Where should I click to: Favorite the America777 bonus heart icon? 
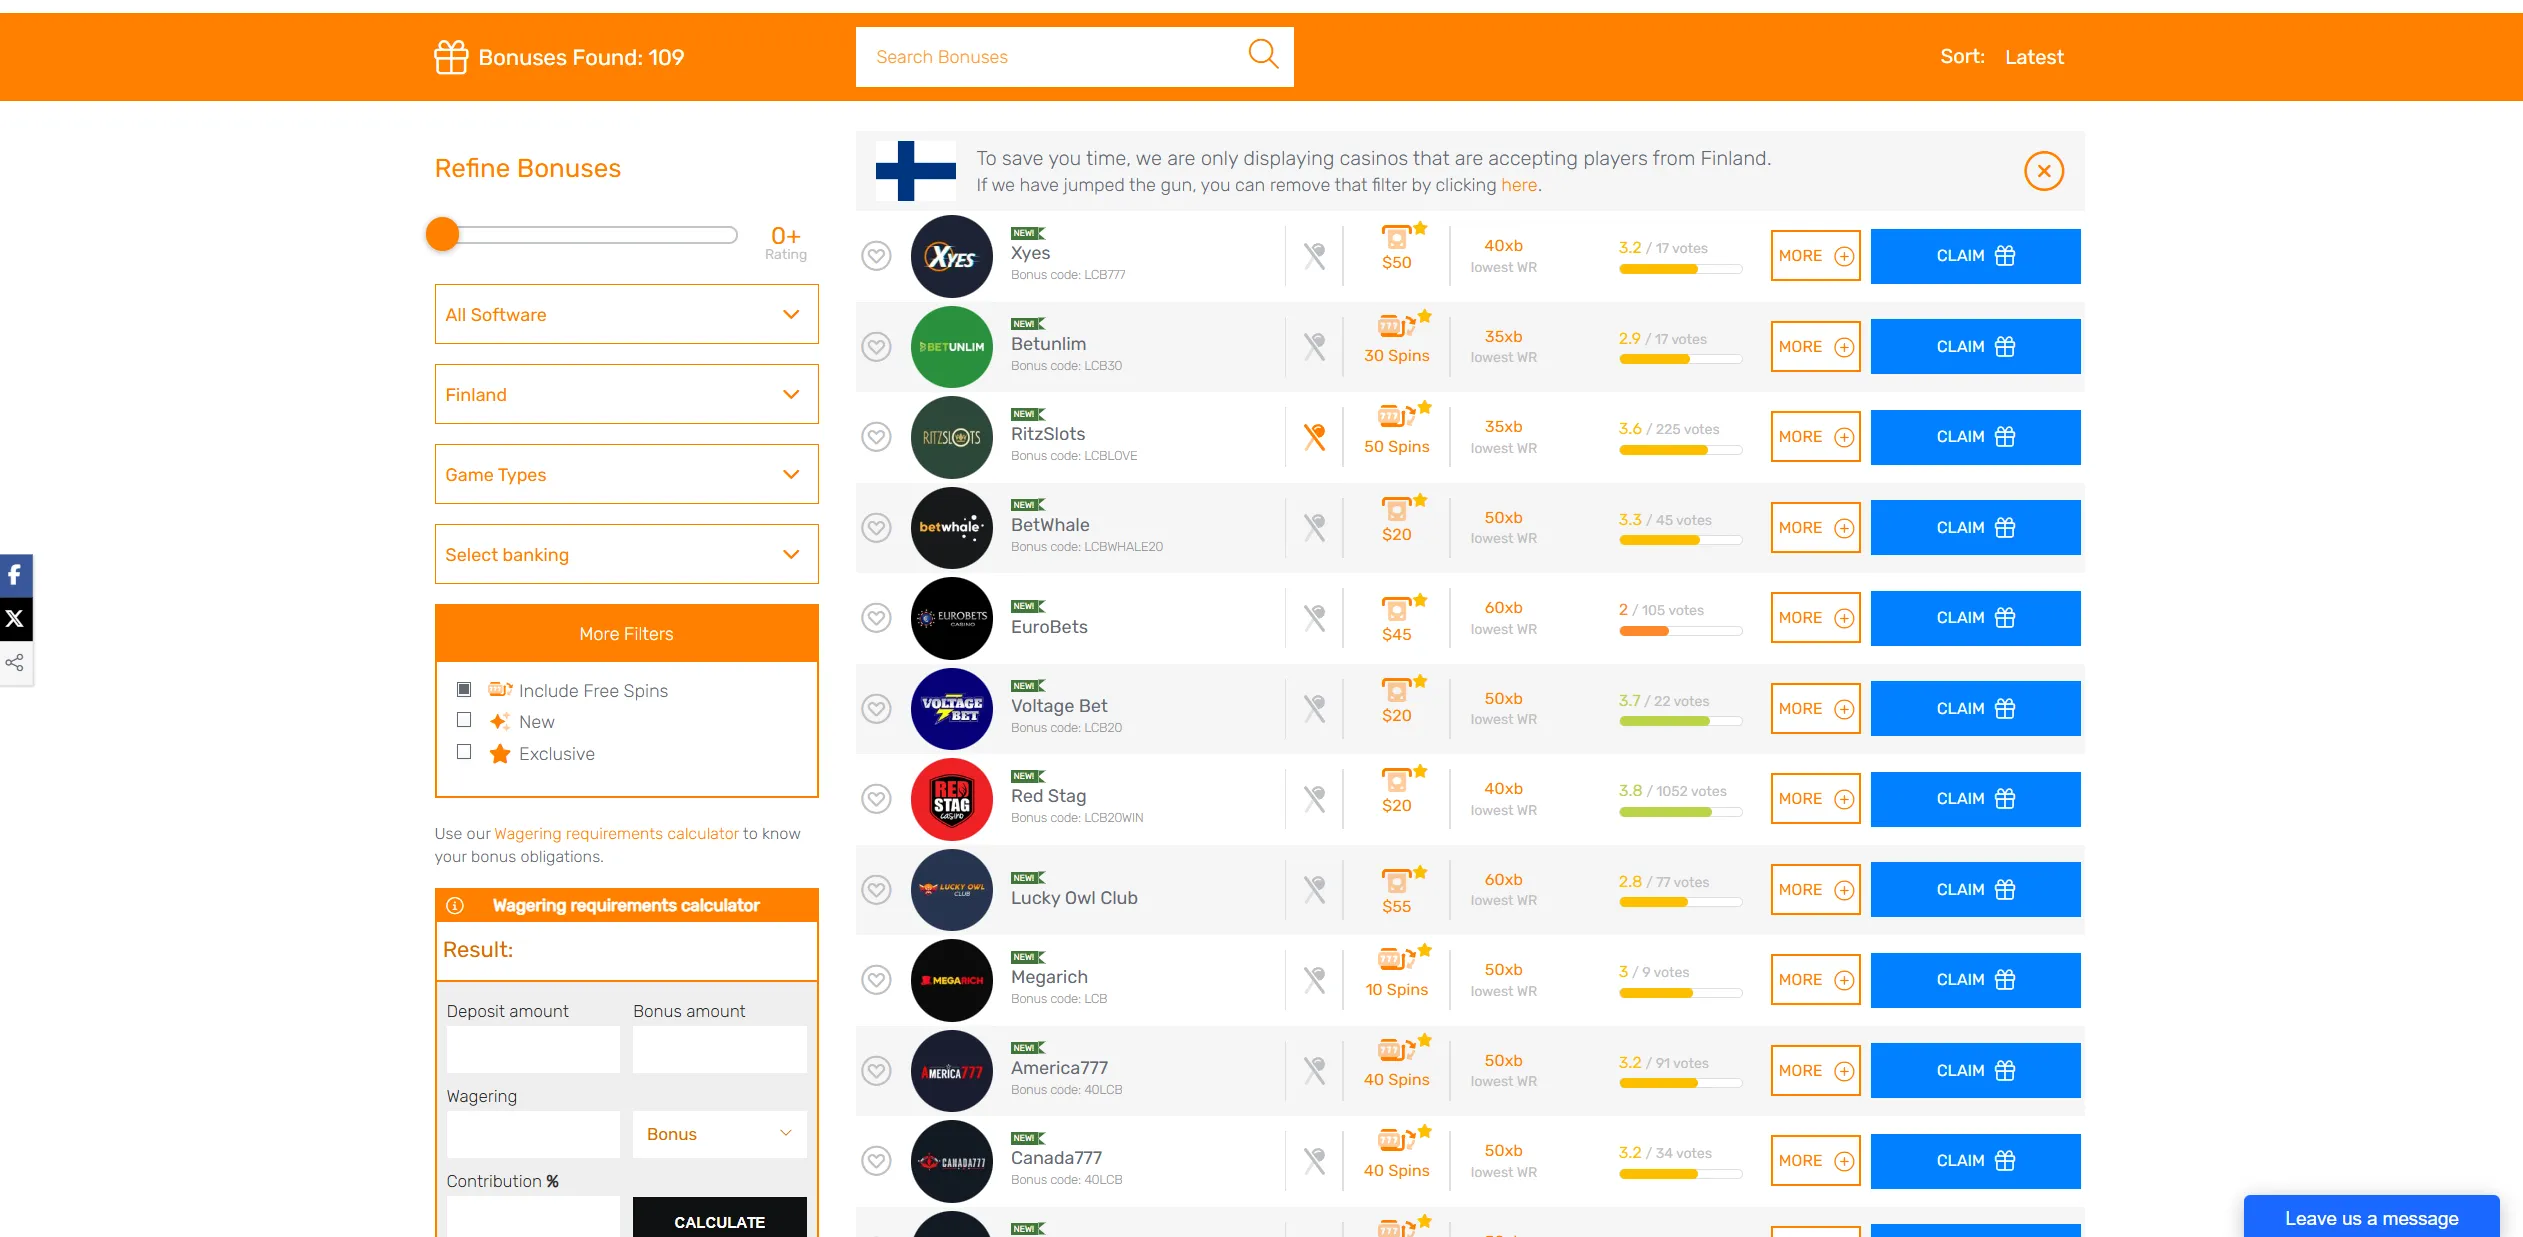(877, 1071)
